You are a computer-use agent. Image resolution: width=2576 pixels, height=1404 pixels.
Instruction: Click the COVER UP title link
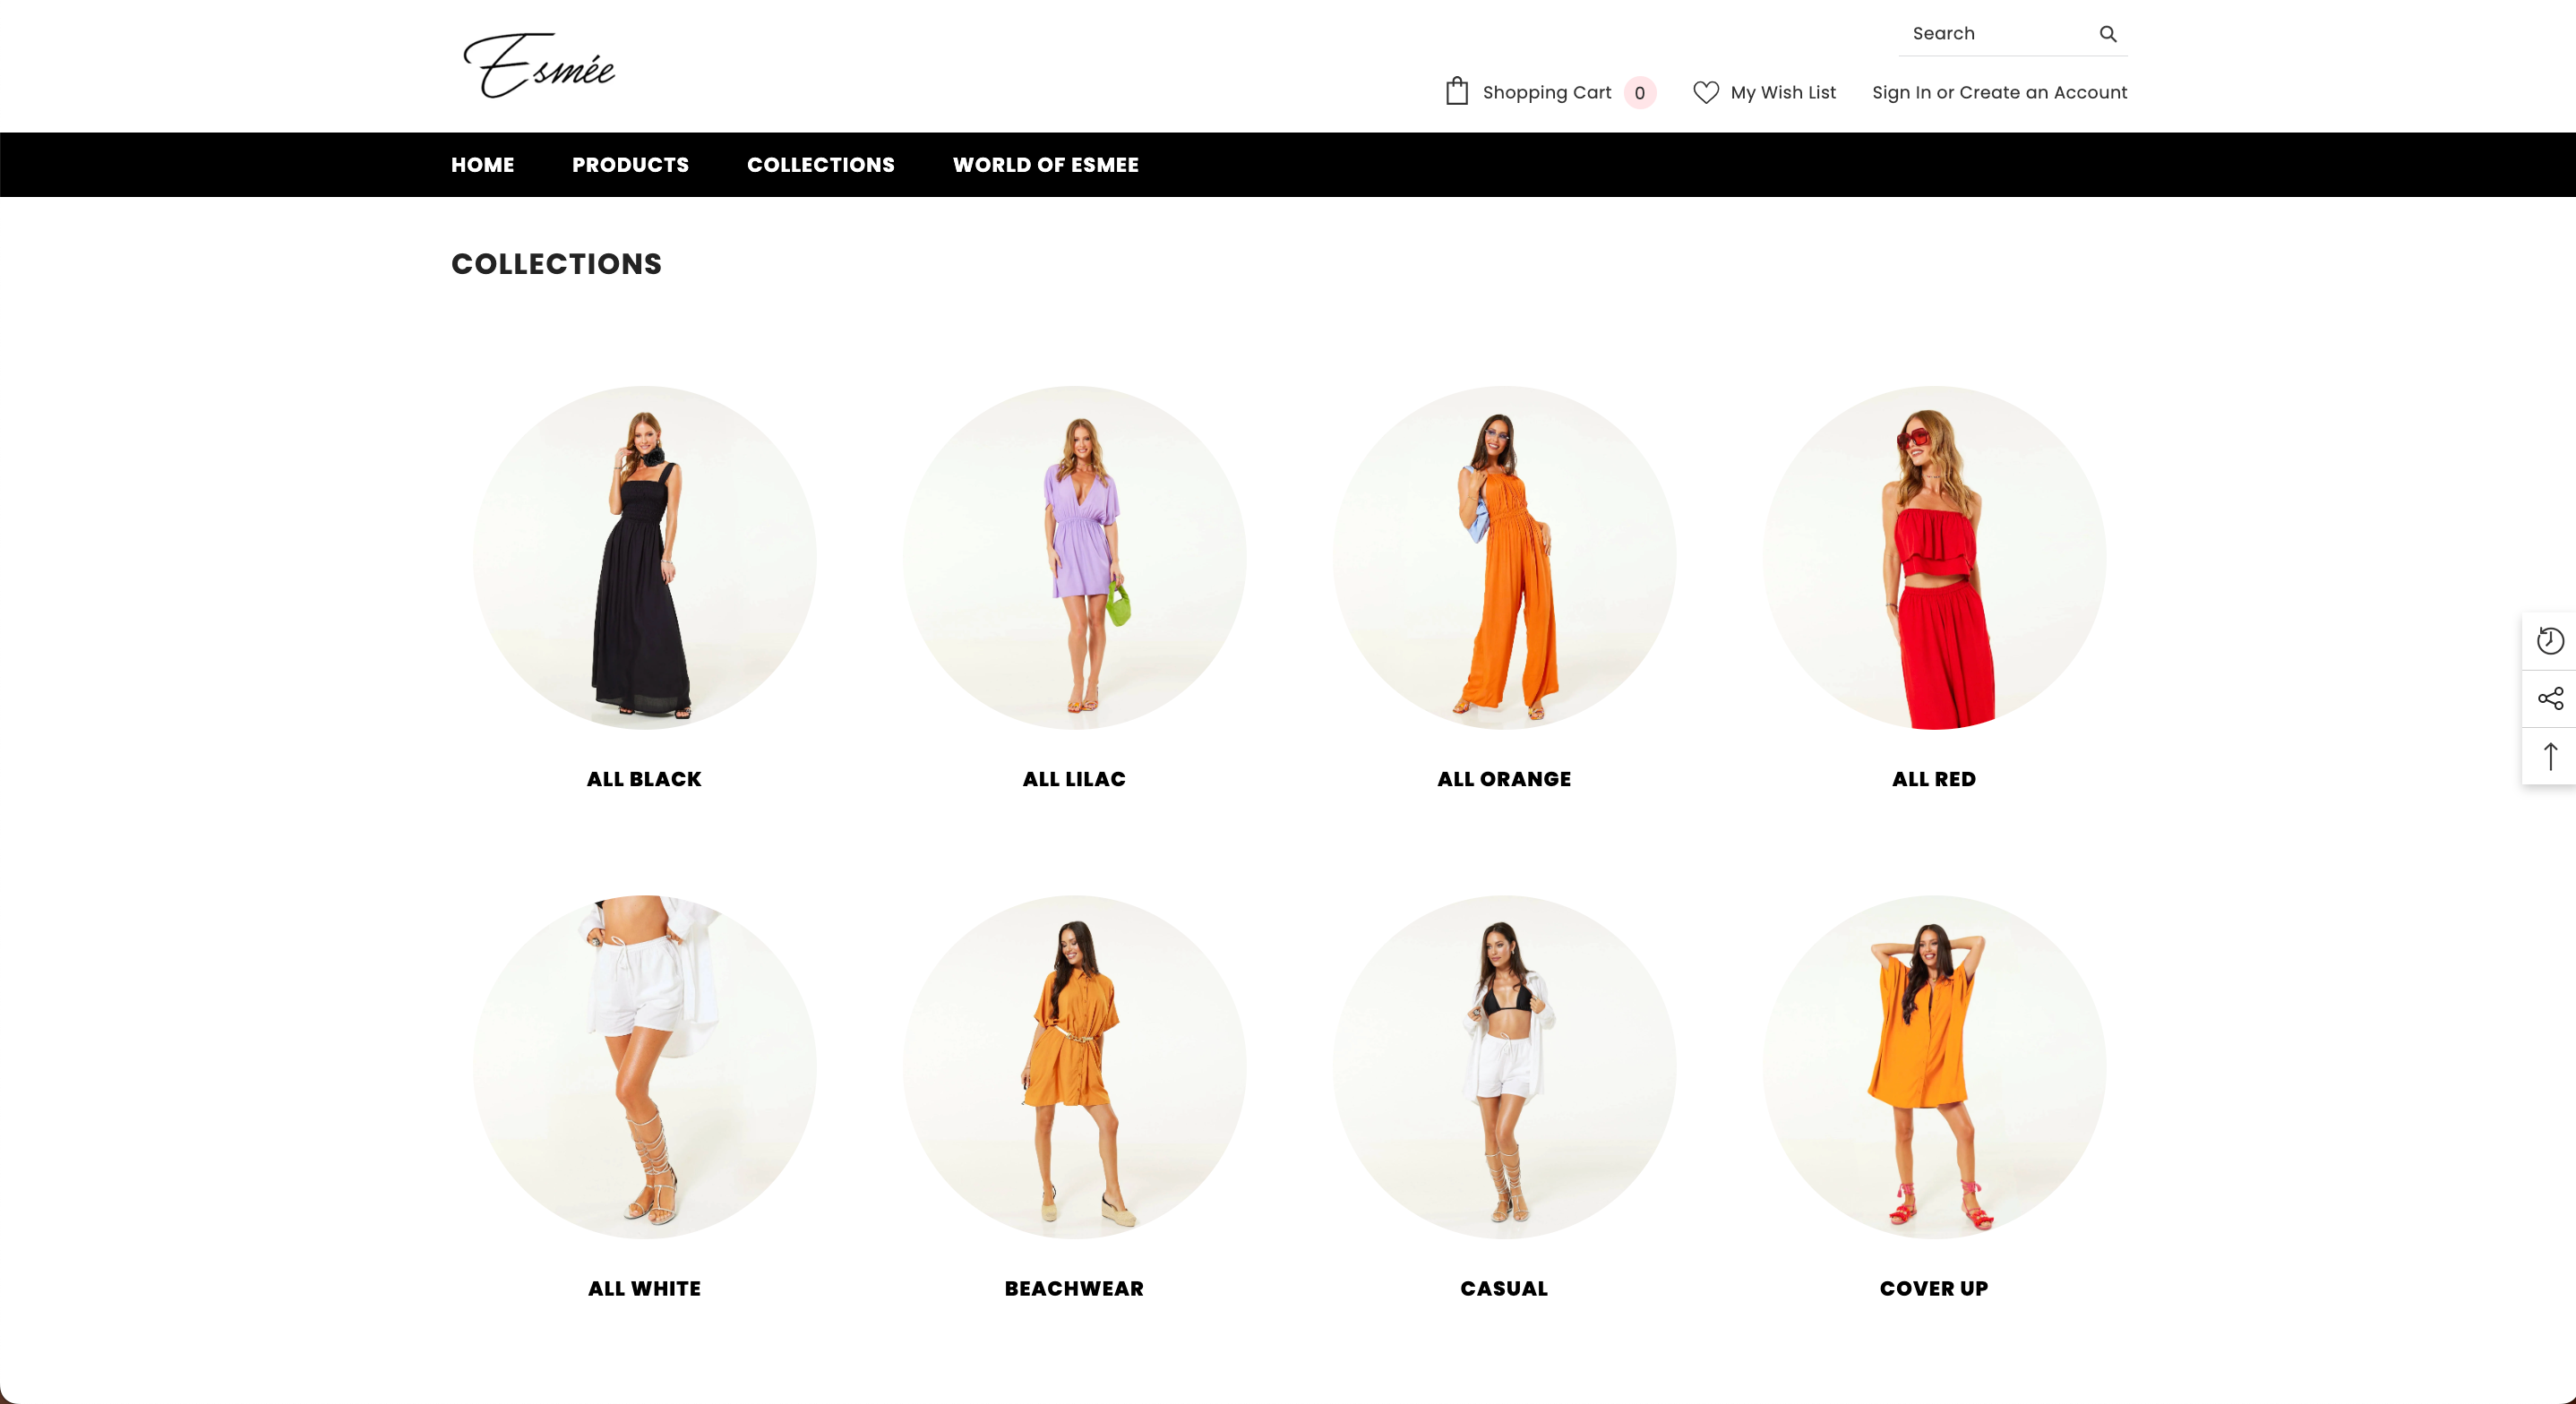click(1934, 1288)
